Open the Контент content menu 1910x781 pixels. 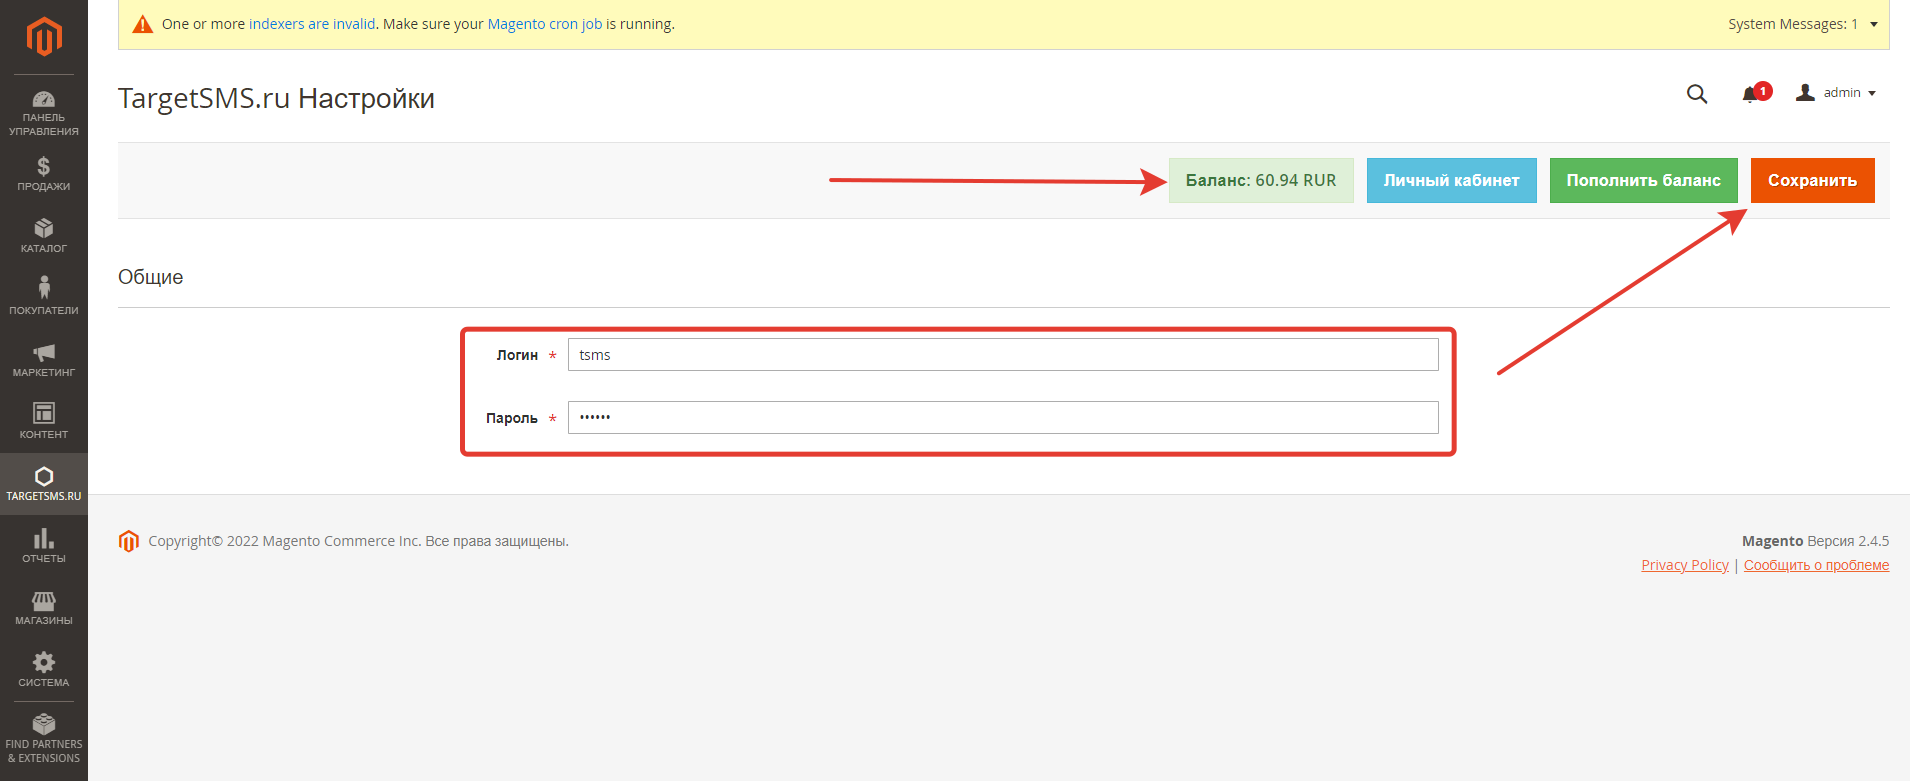click(44, 422)
